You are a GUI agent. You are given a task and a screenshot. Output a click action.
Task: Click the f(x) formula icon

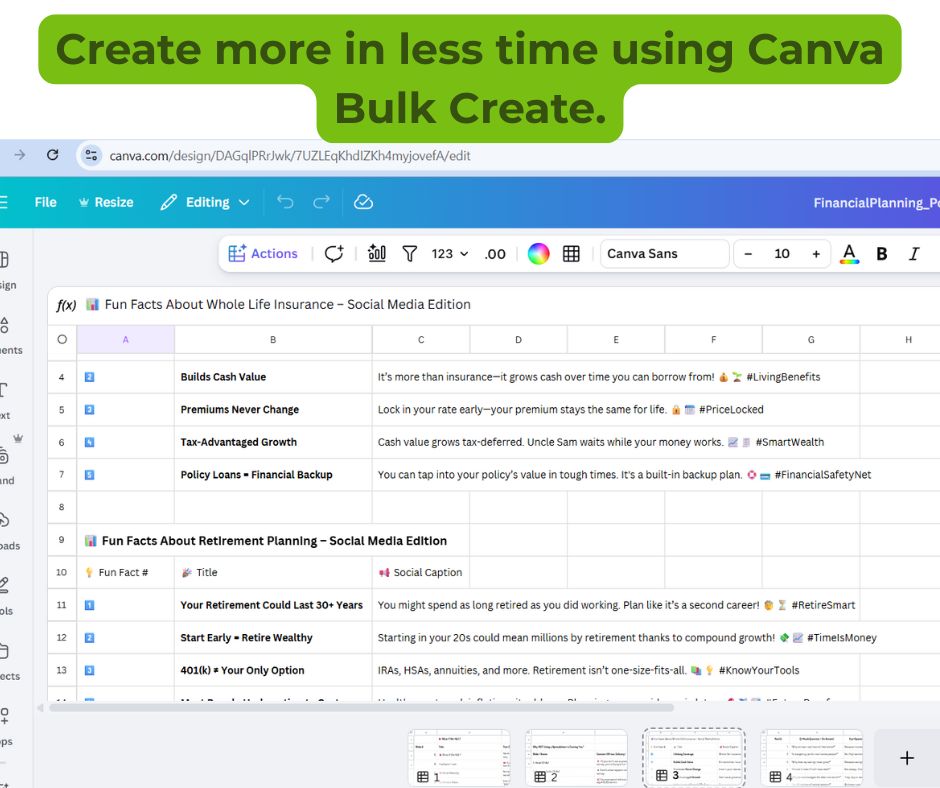pos(66,305)
